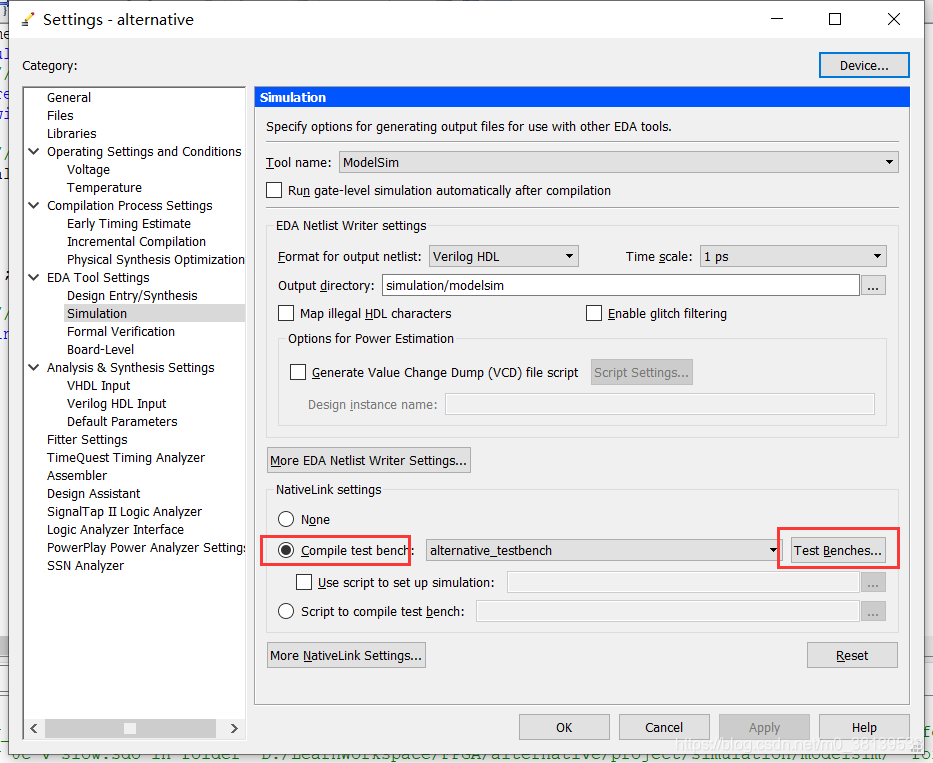Click right arrow of category scrollbar
Viewport: 933px width, 763px height.
click(234, 728)
